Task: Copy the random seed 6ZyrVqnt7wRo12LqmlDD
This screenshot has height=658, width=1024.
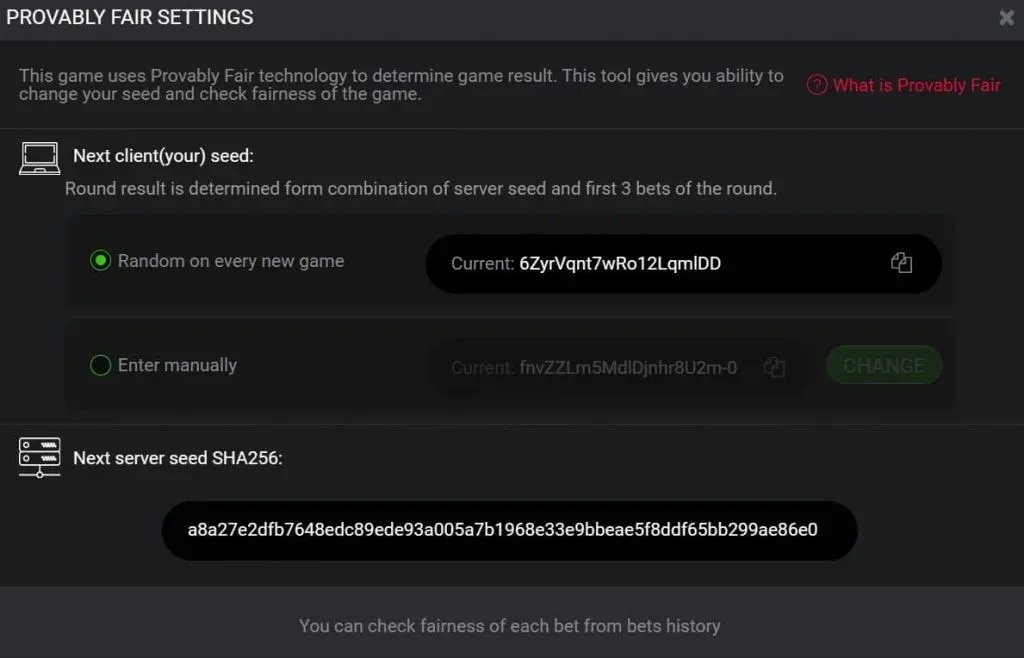Action: click(901, 263)
